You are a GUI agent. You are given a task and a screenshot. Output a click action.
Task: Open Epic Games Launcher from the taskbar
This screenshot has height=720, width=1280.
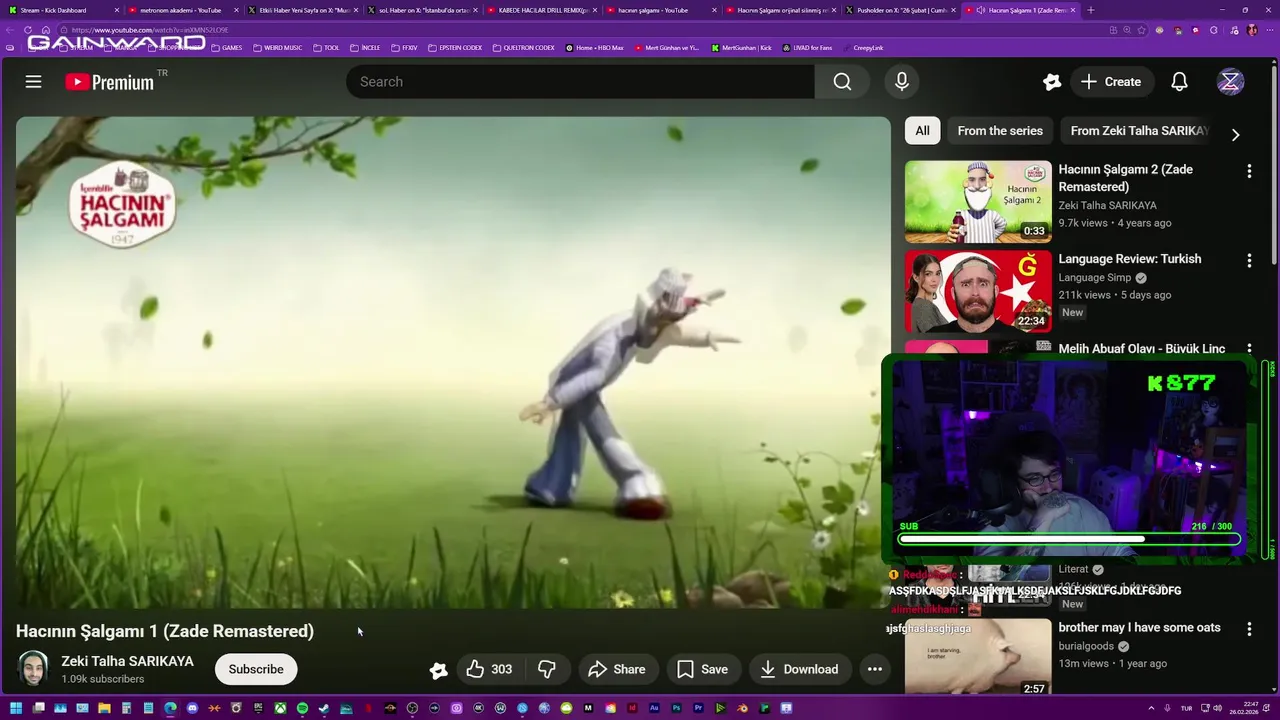coord(258,708)
